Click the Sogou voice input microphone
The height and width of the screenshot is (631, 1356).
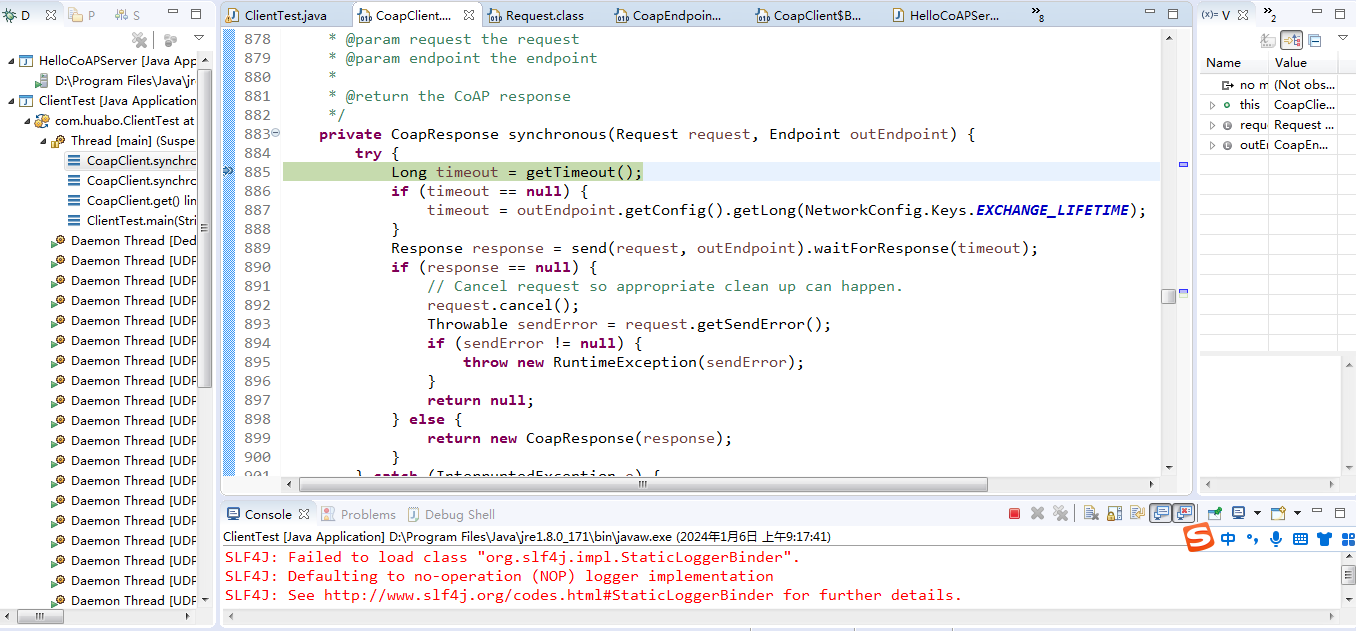1276,539
